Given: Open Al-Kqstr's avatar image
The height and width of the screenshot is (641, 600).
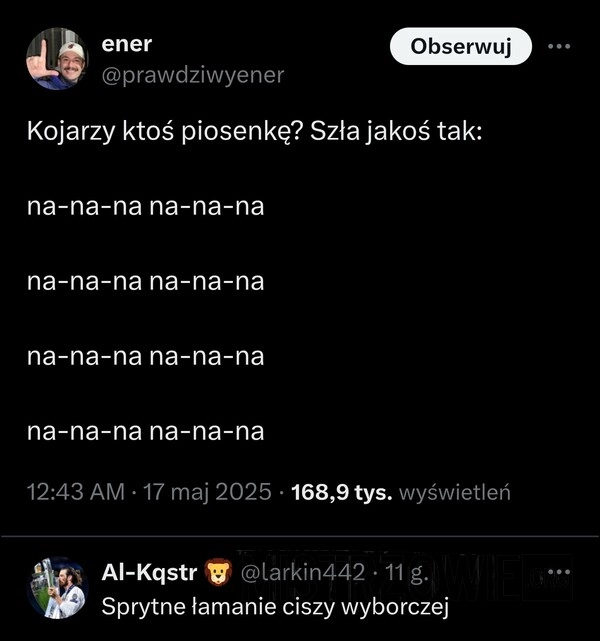Looking at the screenshot, I should tap(57, 587).
